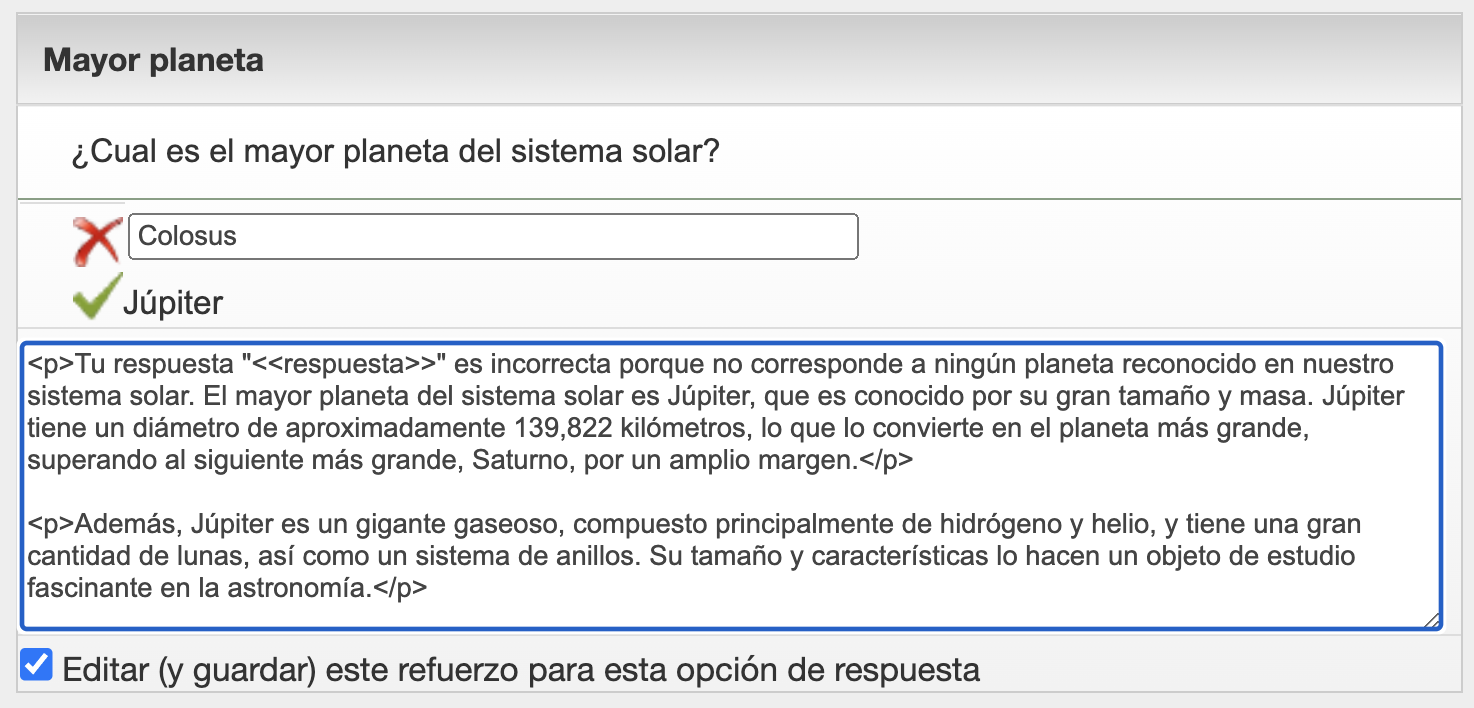The image size is (1474, 708).
Task: Click the Mayor planeta header title
Action: pyautogui.click(x=153, y=60)
